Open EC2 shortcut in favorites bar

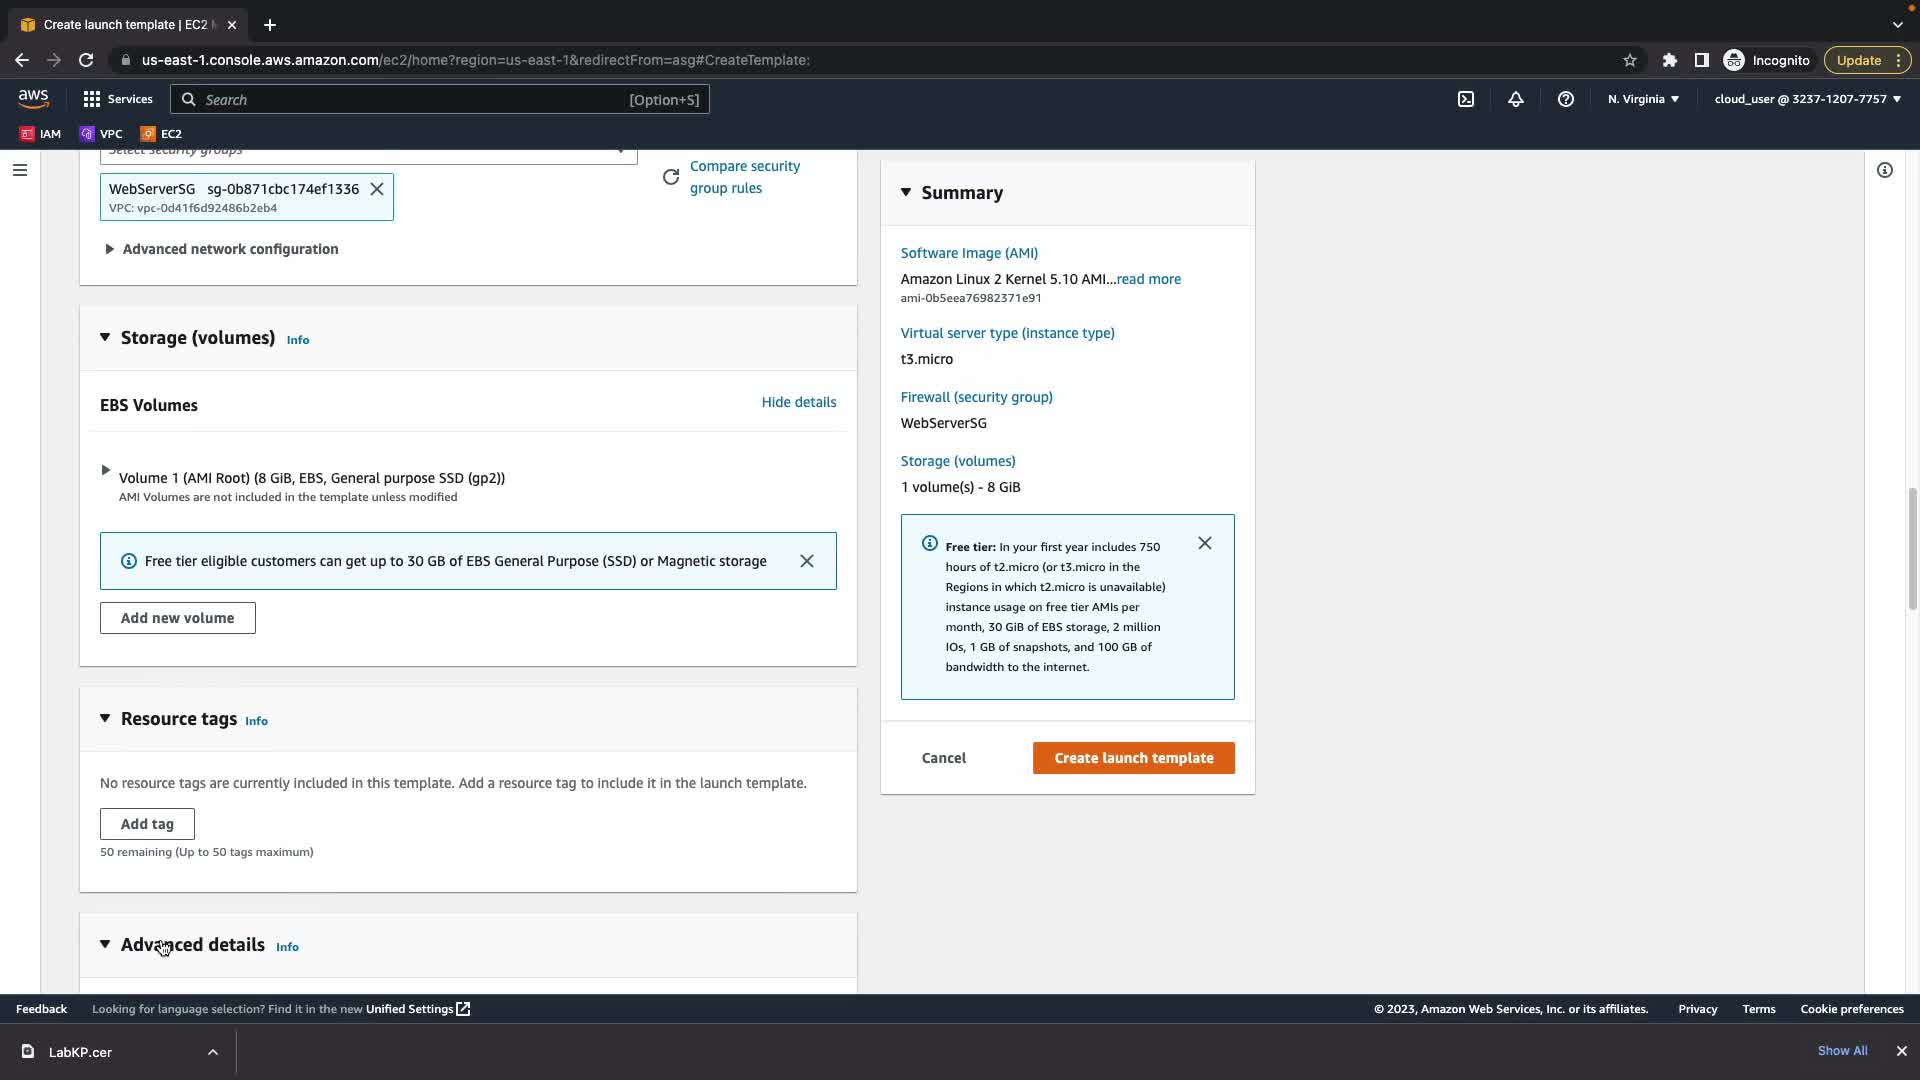coord(161,133)
